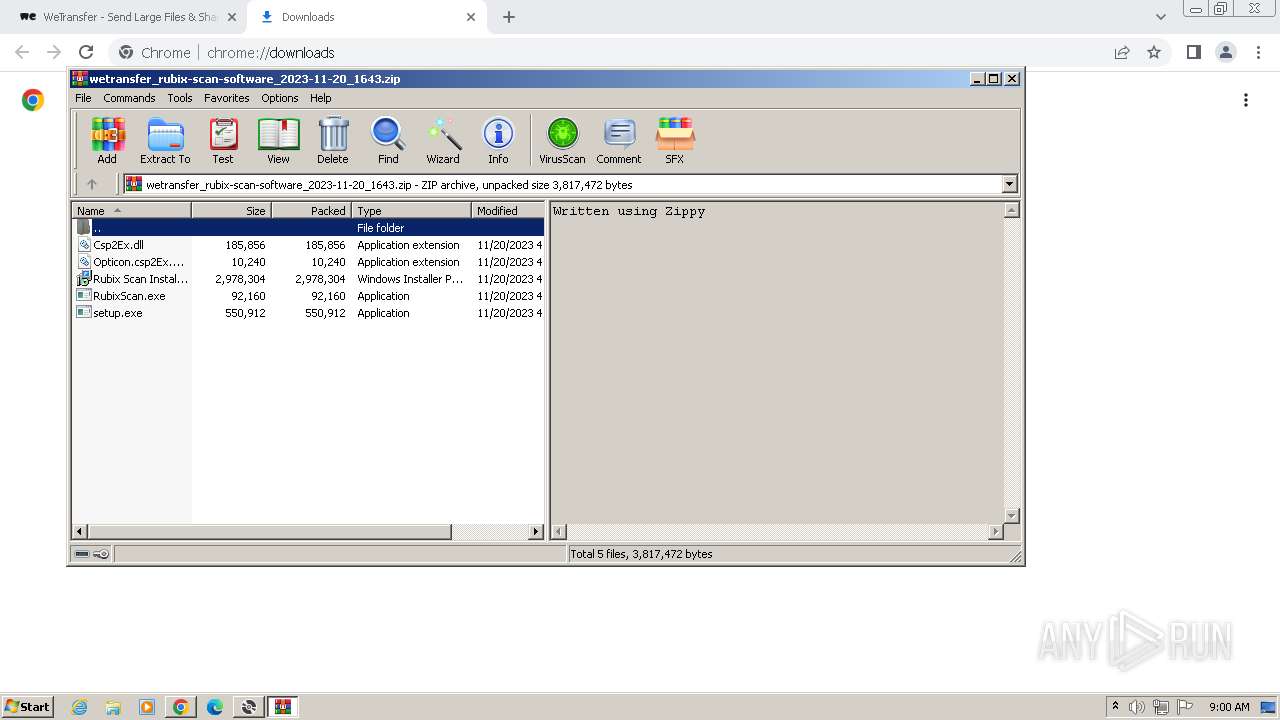
Task: Click the Delete toolbar icon
Action: click(x=333, y=140)
